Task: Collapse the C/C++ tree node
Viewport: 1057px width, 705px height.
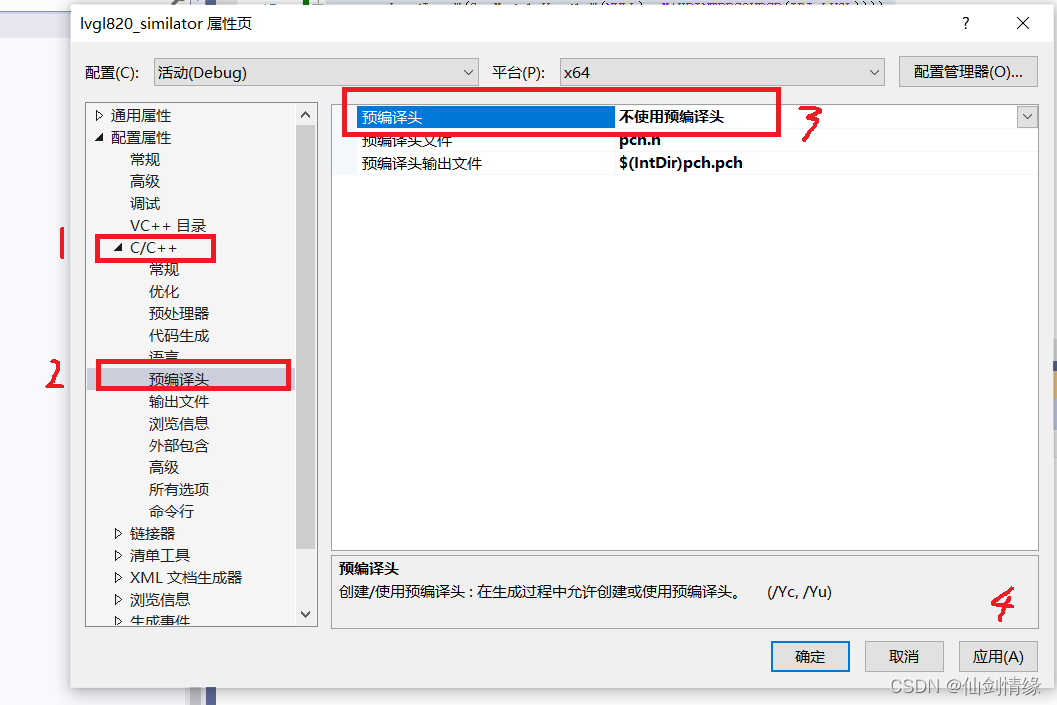Action: (118, 247)
